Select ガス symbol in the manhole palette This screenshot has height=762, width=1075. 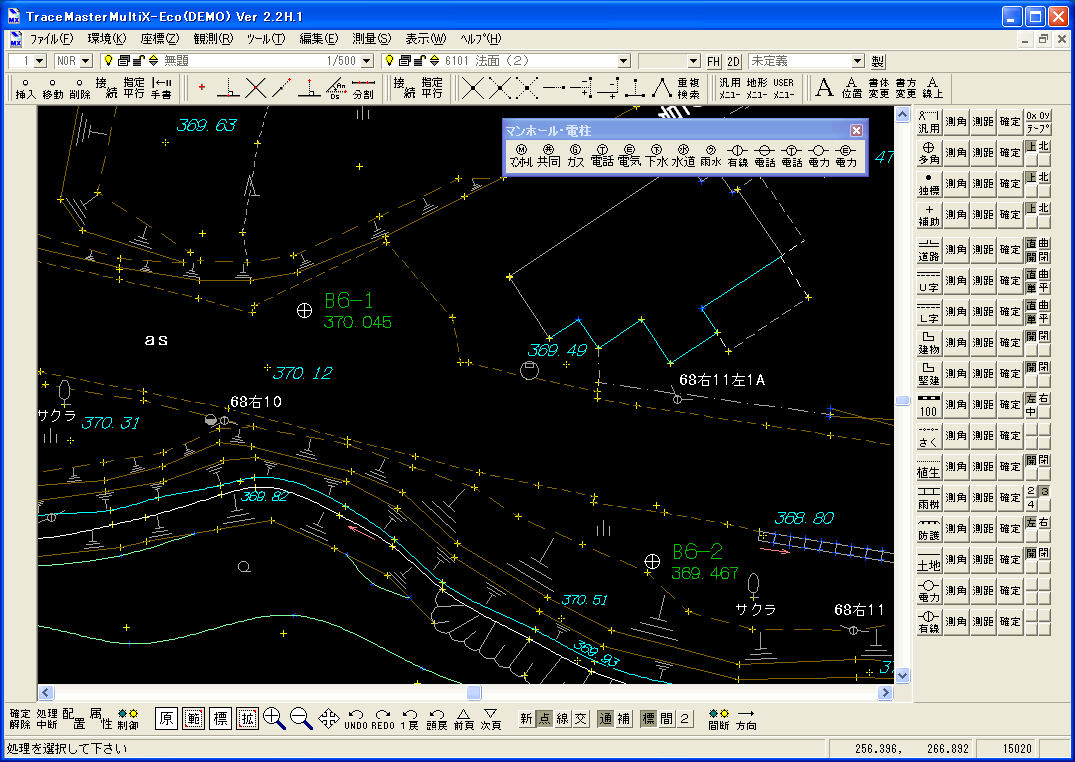[x=575, y=156]
